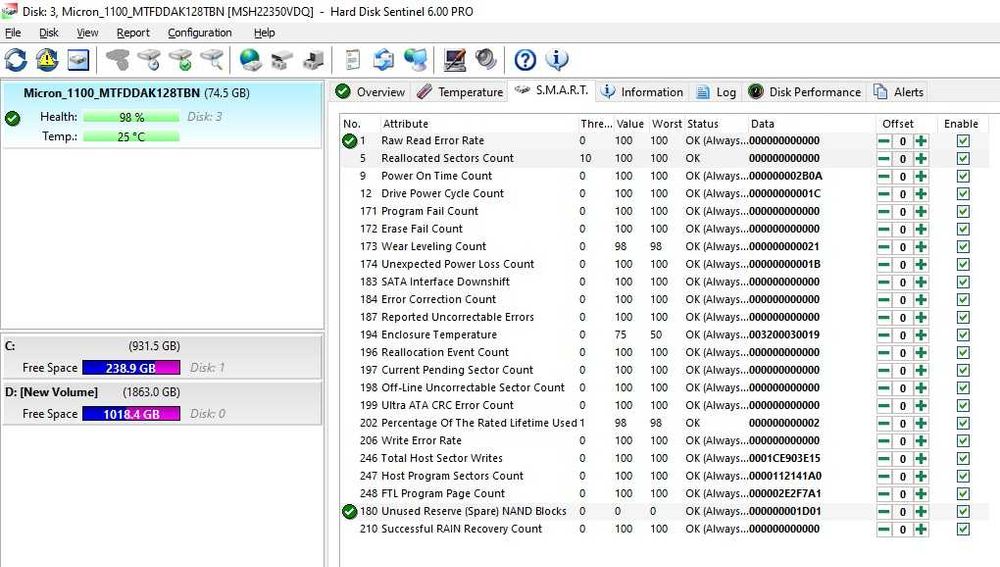
Task: Uncheck Enable for Raw Read Error Rate
Action: click(x=963, y=141)
